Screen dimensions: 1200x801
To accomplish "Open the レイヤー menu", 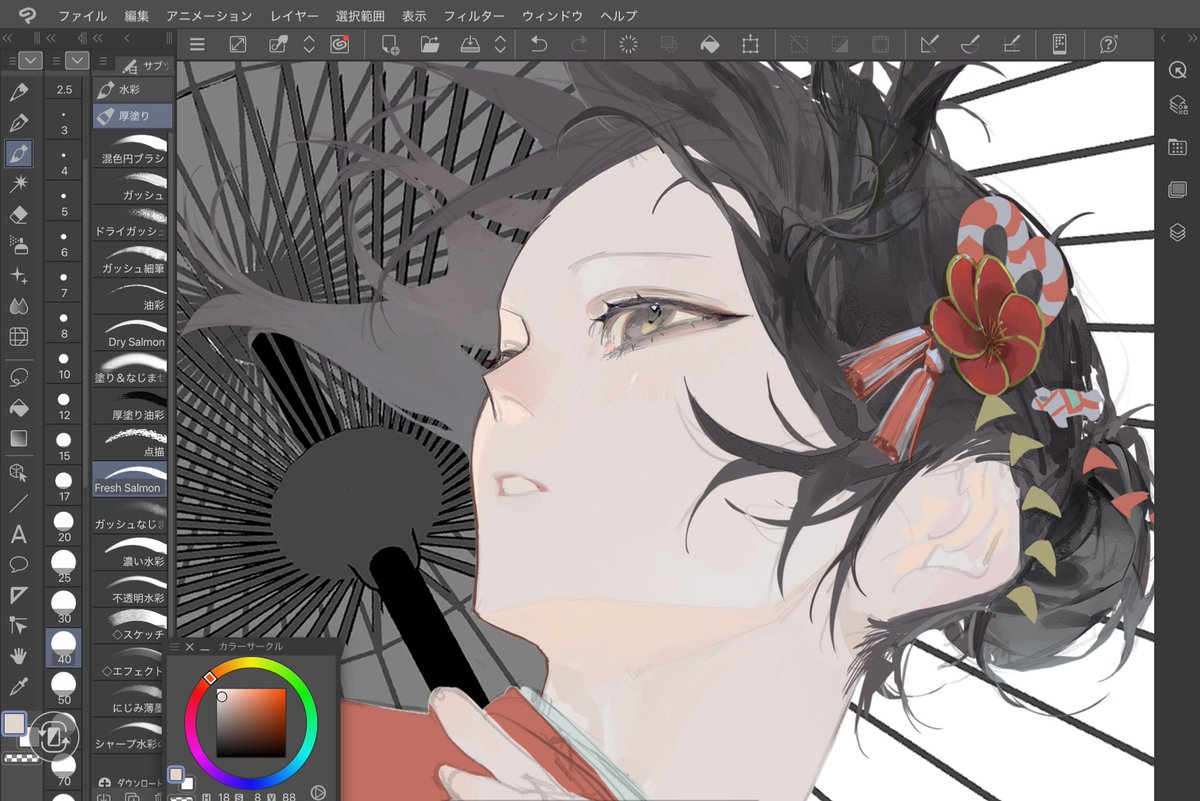I will [x=294, y=16].
